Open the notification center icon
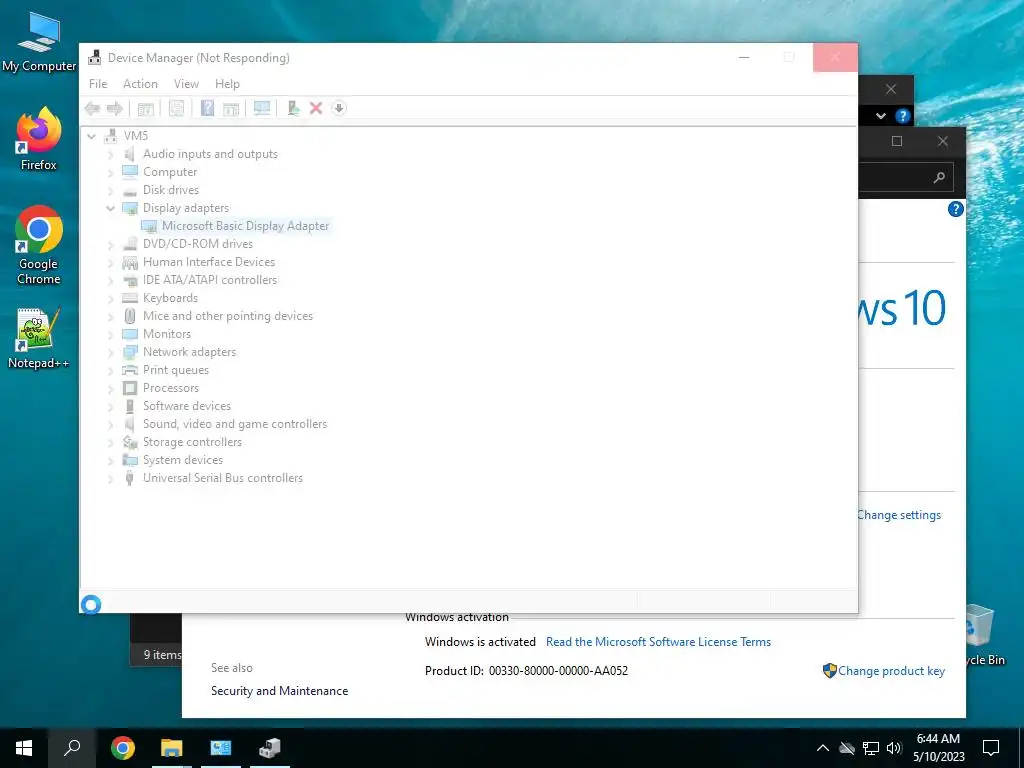Viewport: 1024px width, 768px height. [991, 748]
